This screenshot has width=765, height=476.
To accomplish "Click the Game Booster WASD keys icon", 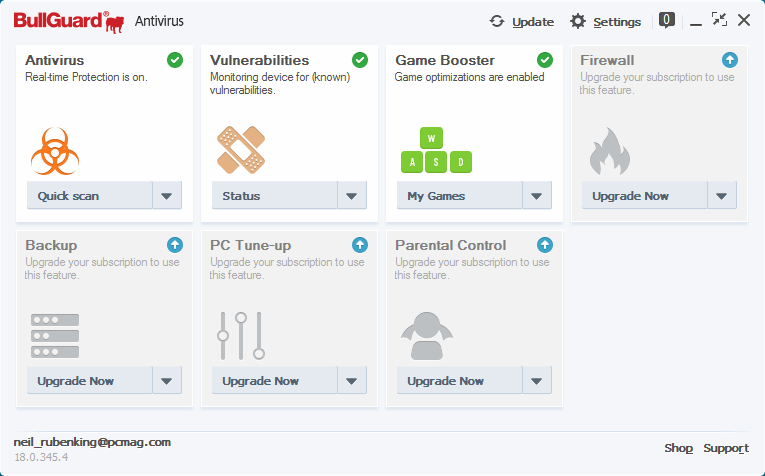I will (x=435, y=151).
